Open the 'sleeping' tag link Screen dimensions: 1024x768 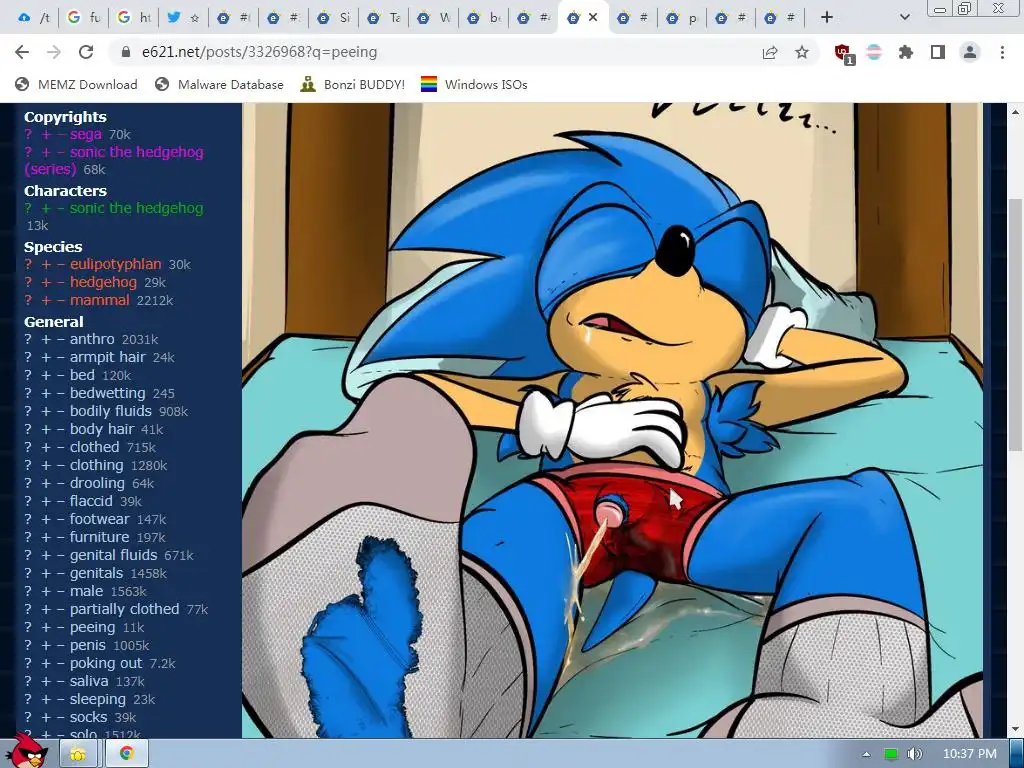coord(98,699)
